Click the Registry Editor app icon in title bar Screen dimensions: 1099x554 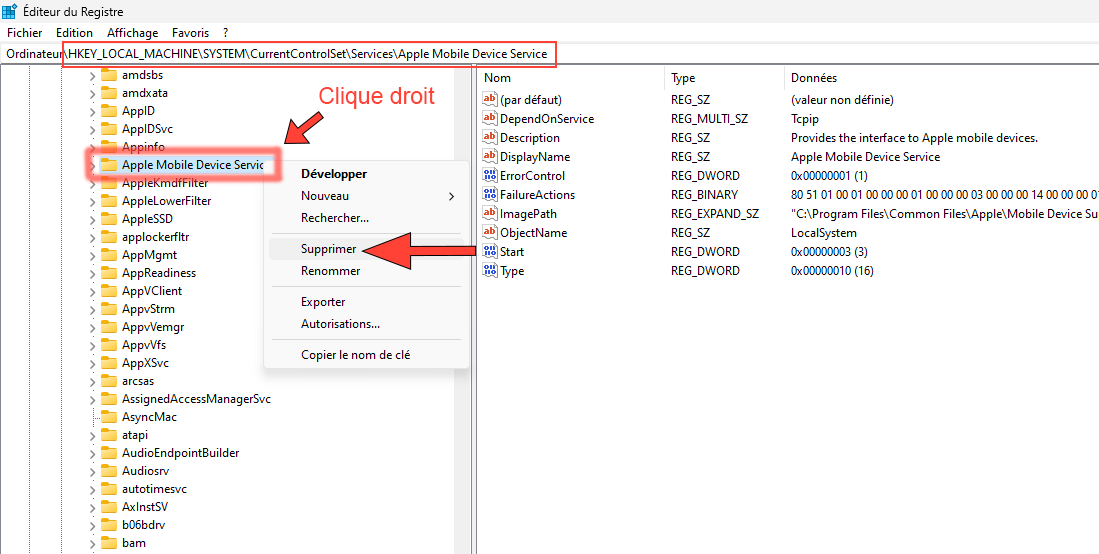coord(9,12)
